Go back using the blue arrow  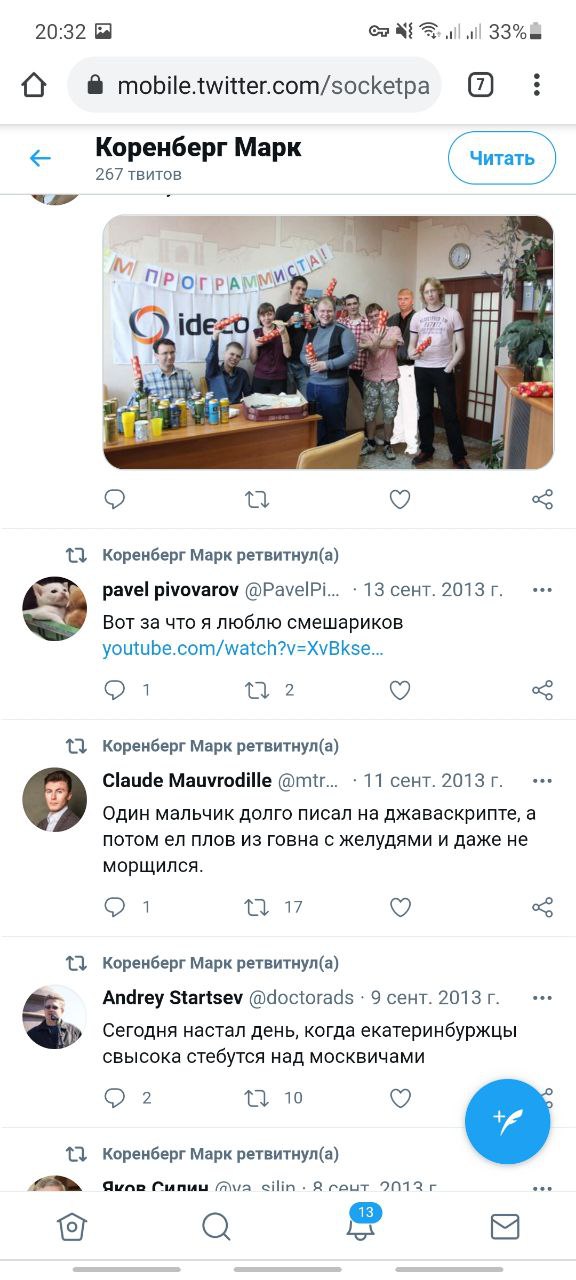(40, 158)
